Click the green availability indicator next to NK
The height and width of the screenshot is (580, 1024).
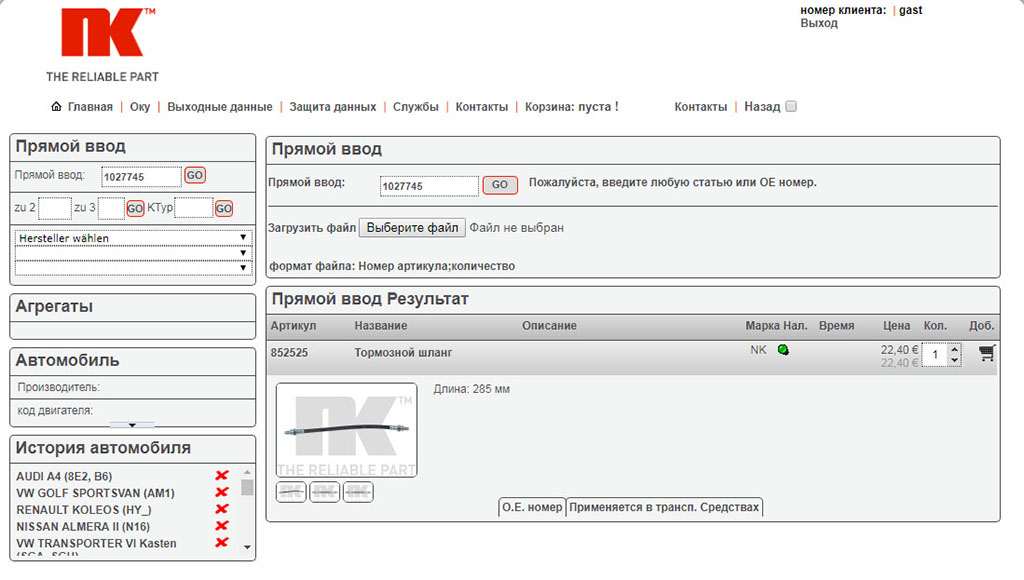tap(783, 350)
